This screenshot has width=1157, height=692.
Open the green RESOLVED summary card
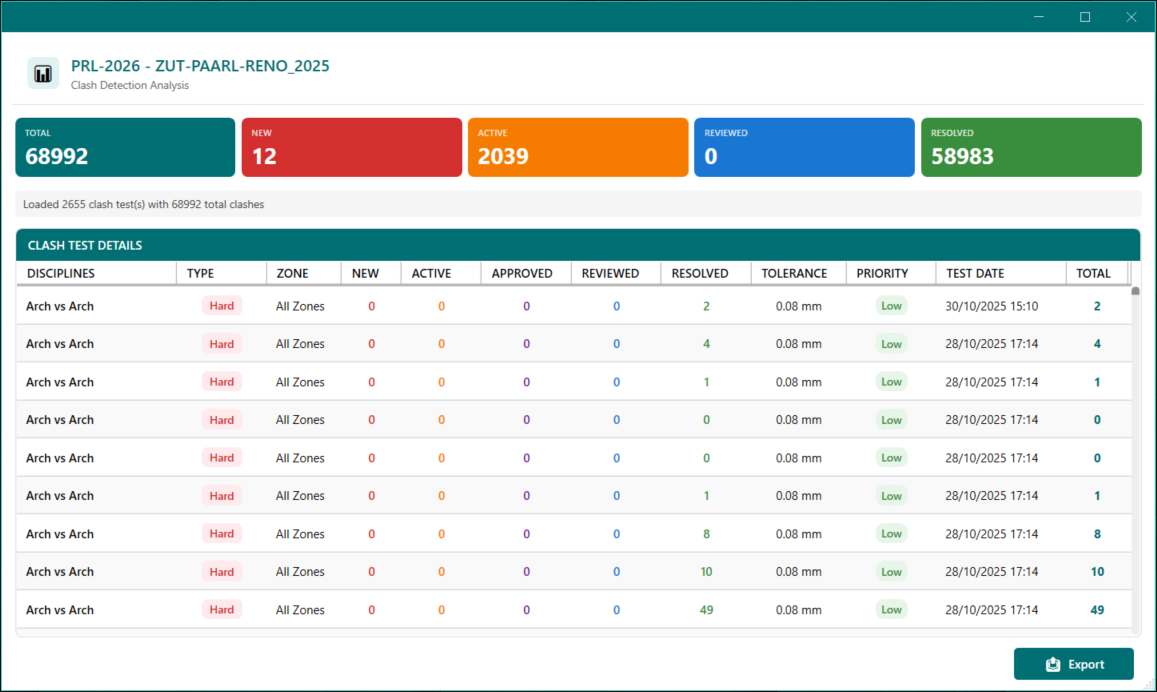click(1030, 147)
